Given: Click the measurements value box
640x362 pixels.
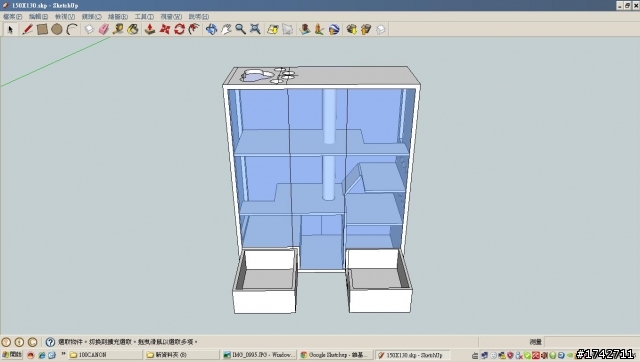Looking at the screenshot, I should point(591,342).
